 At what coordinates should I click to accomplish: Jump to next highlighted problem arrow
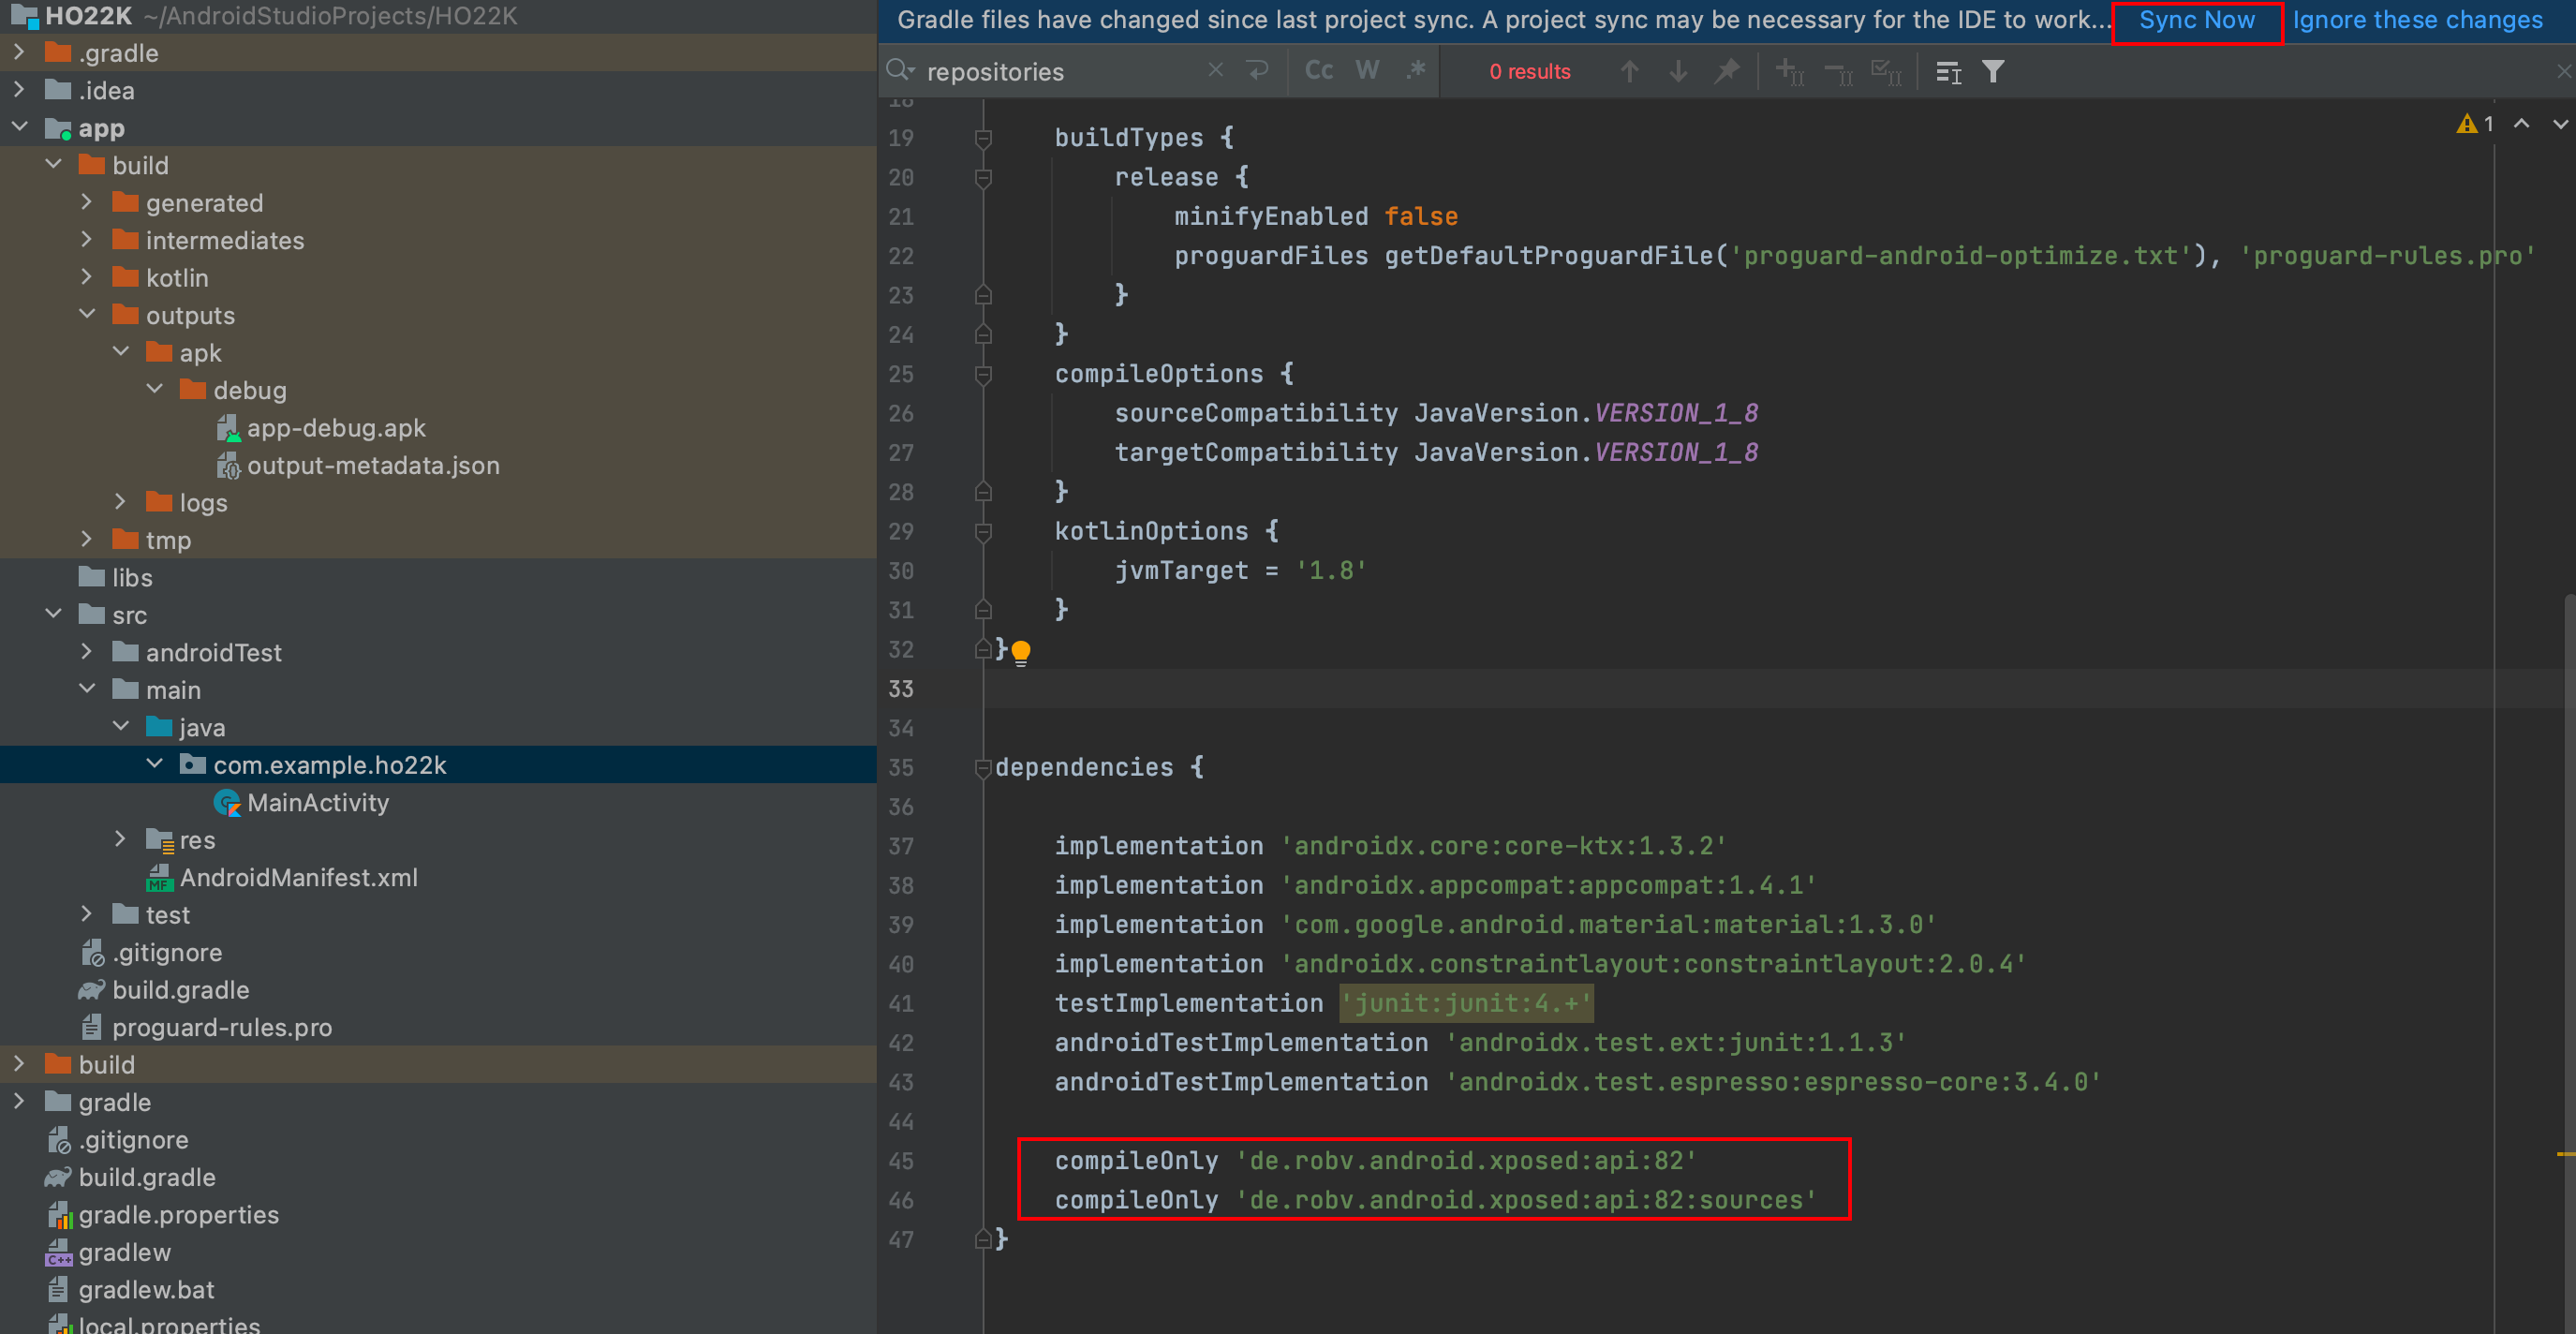[2560, 124]
